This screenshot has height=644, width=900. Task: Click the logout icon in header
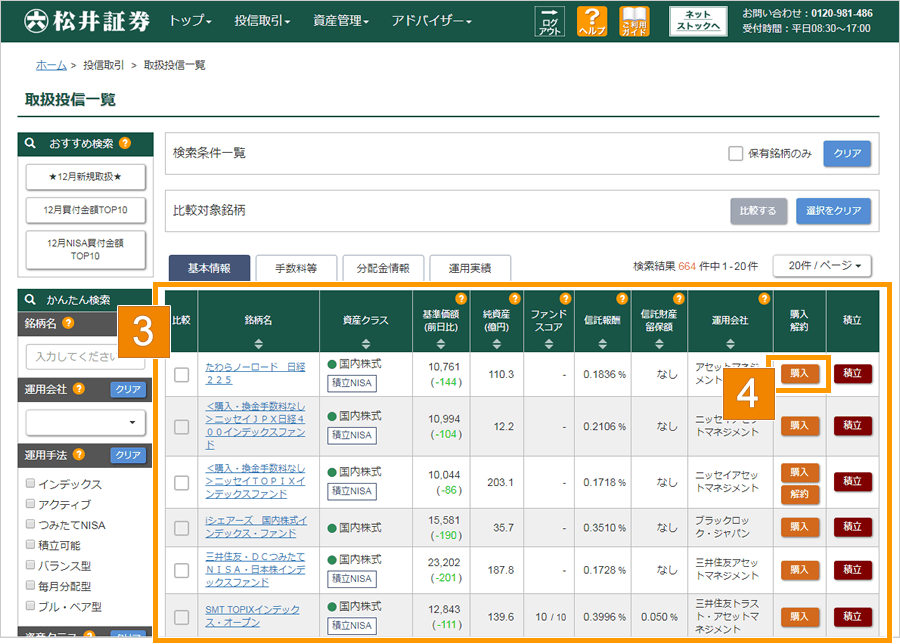(x=549, y=21)
